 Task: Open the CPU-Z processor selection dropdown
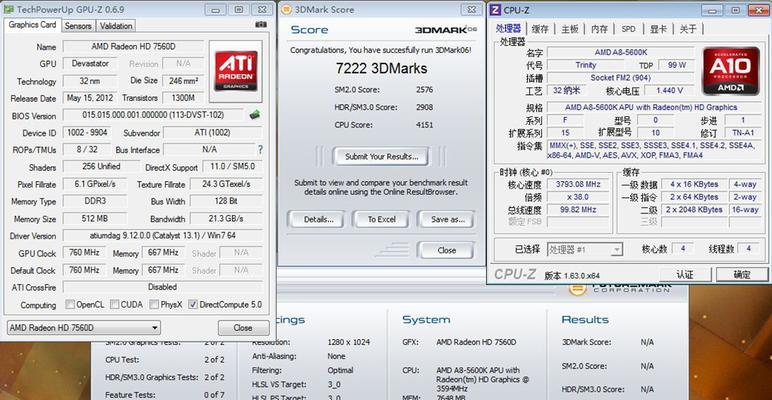[x=584, y=250]
